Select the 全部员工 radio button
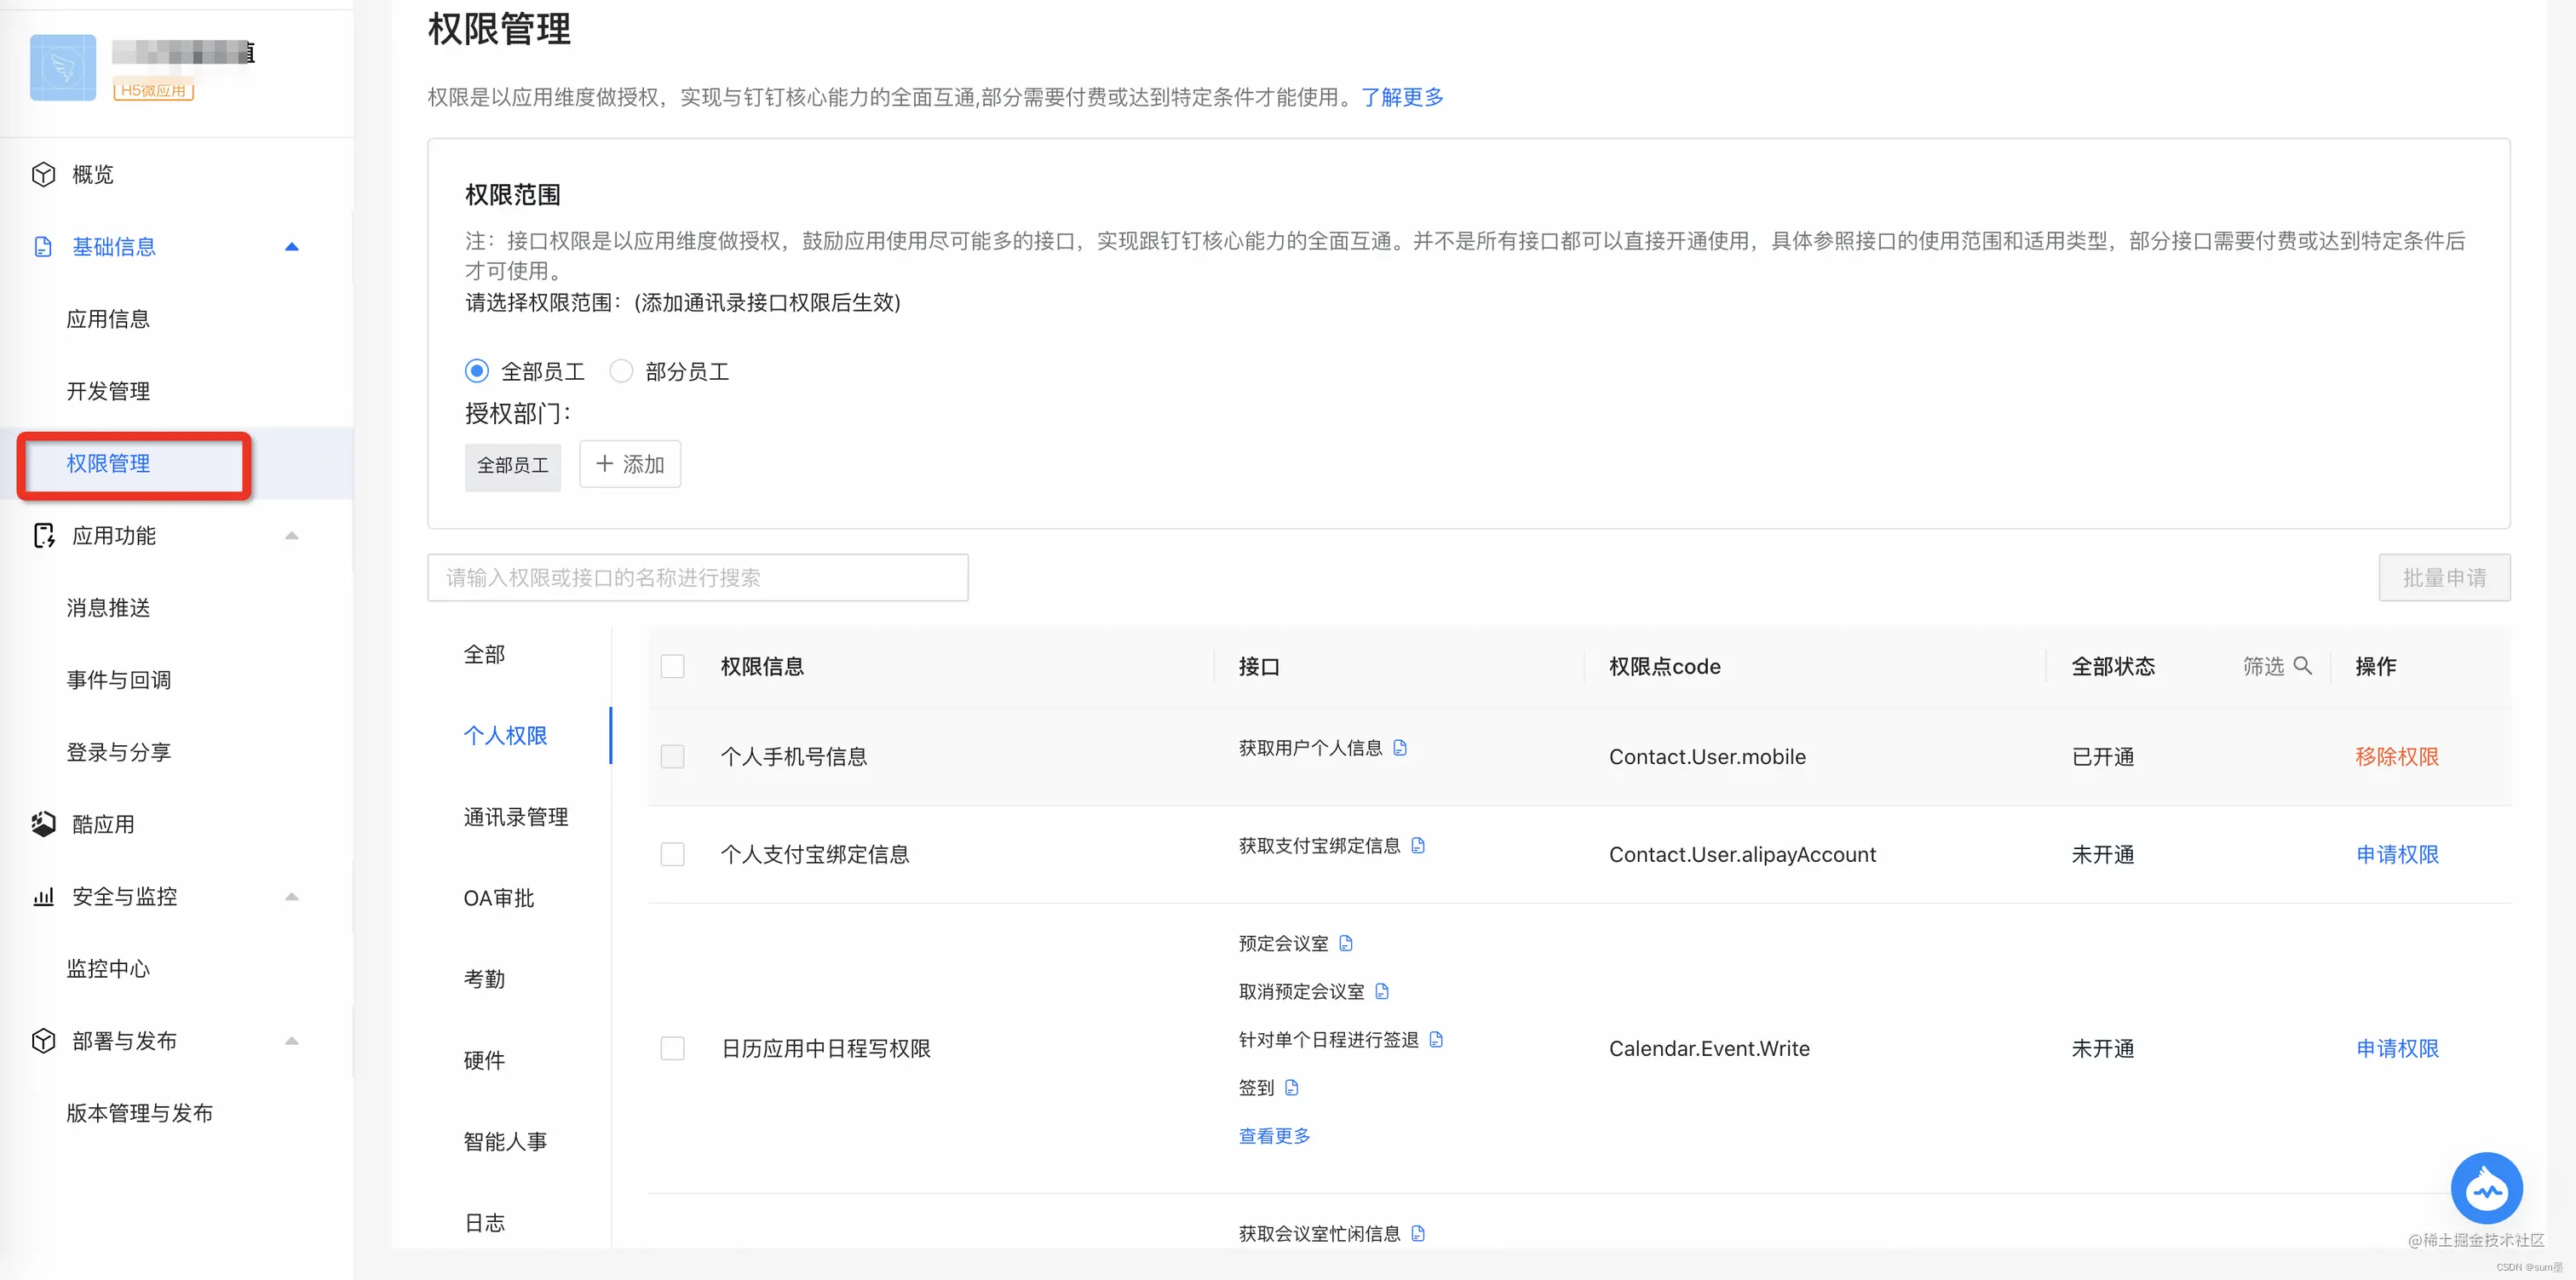Viewport: 2576px width, 1280px height. pyautogui.click(x=477, y=370)
